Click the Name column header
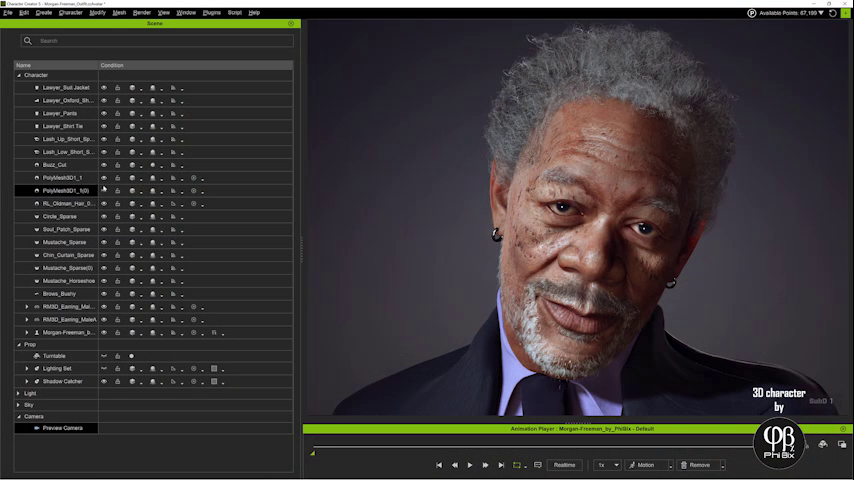Screen dimensions: 854x480 coord(56,65)
